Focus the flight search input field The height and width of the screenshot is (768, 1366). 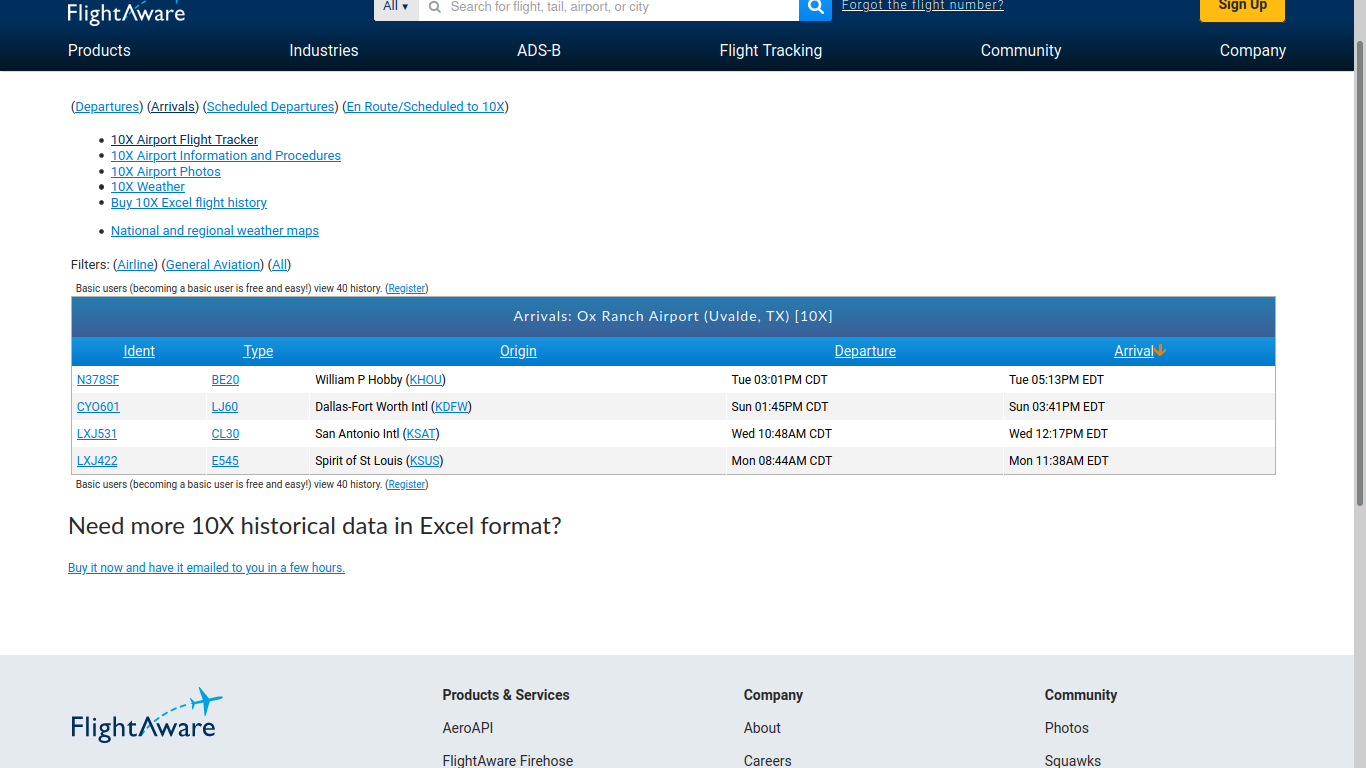(x=609, y=8)
